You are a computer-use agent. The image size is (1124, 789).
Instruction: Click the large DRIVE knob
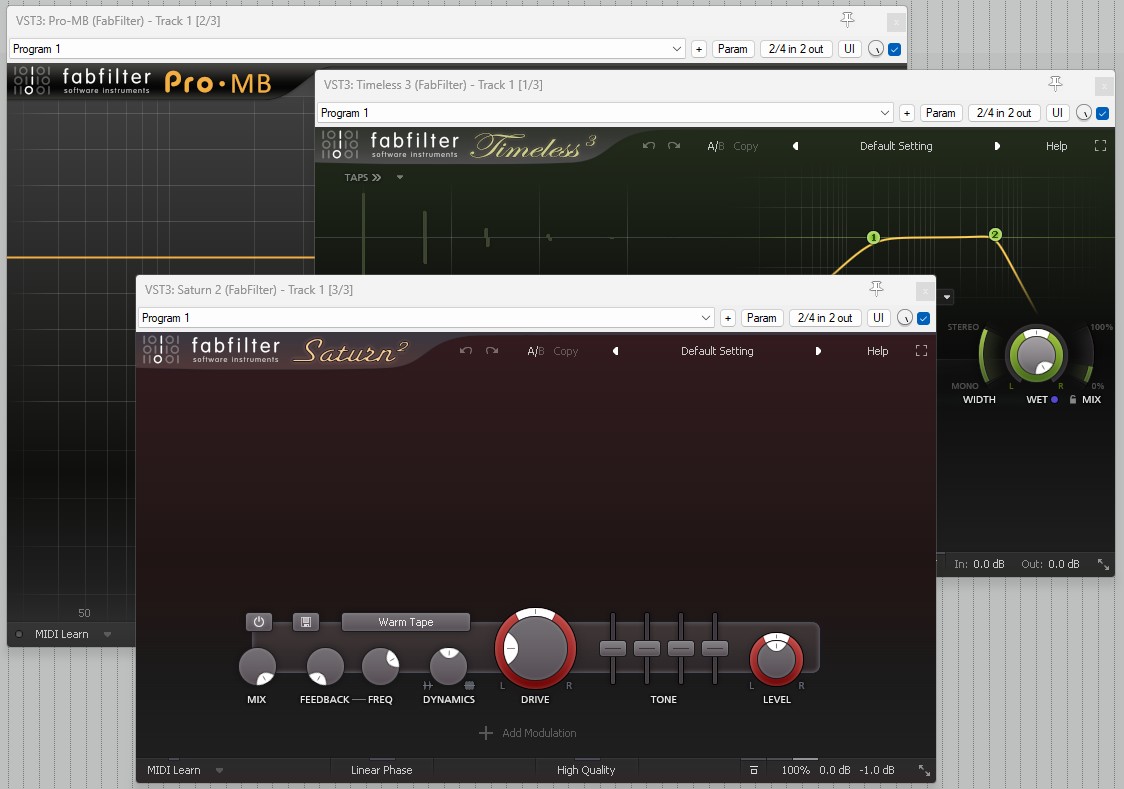click(x=535, y=649)
